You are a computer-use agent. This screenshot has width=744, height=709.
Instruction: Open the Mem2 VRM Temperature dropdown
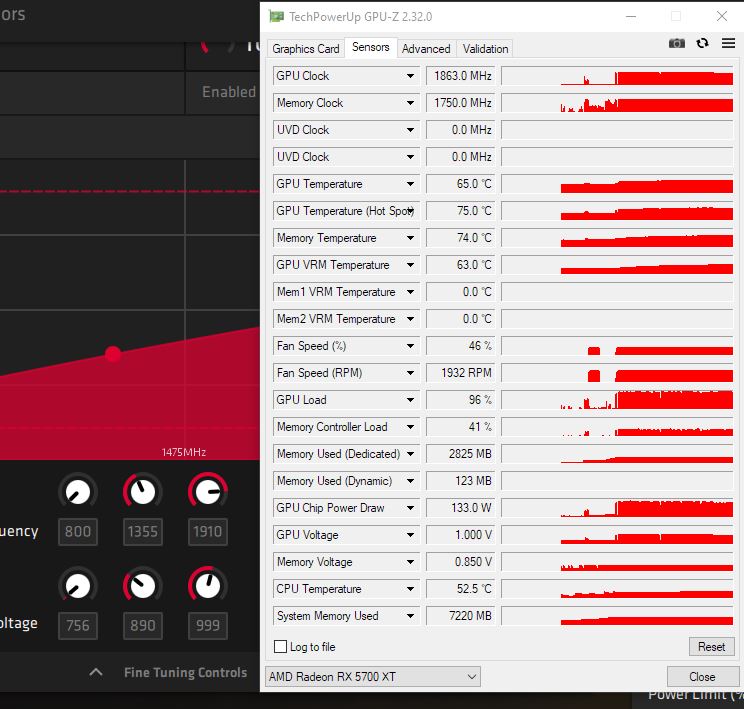coord(410,319)
